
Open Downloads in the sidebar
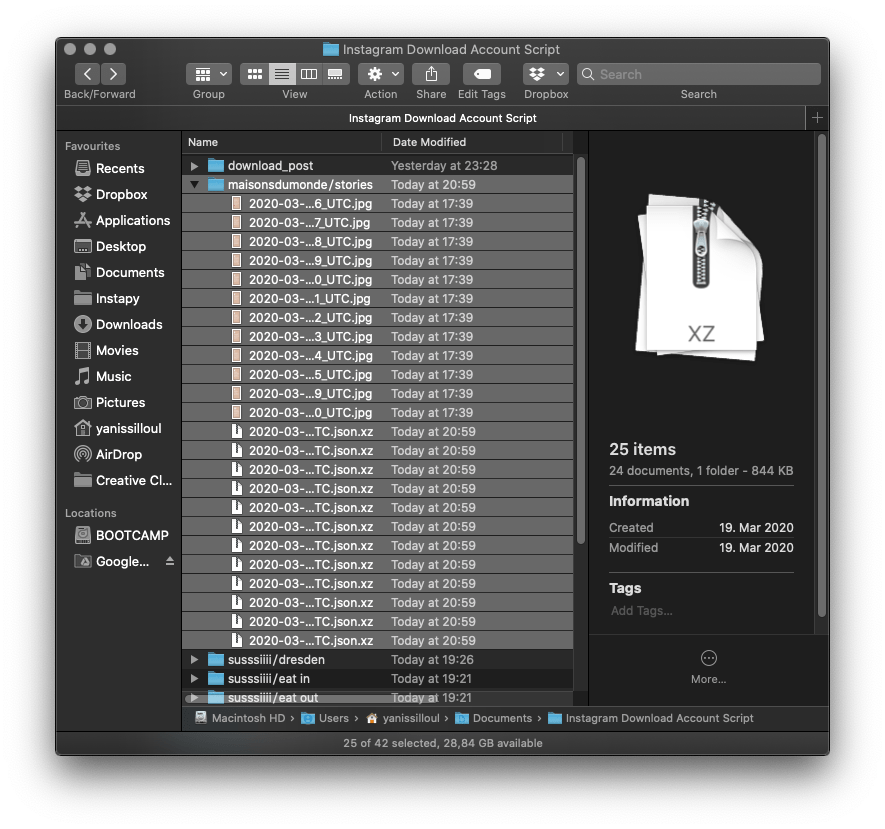(x=129, y=324)
